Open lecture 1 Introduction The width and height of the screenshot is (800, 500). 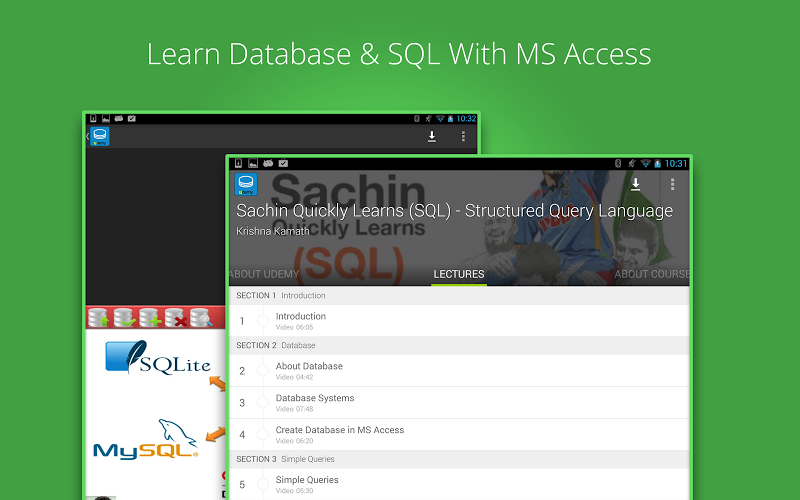pyautogui.click(x=459, y=320)
